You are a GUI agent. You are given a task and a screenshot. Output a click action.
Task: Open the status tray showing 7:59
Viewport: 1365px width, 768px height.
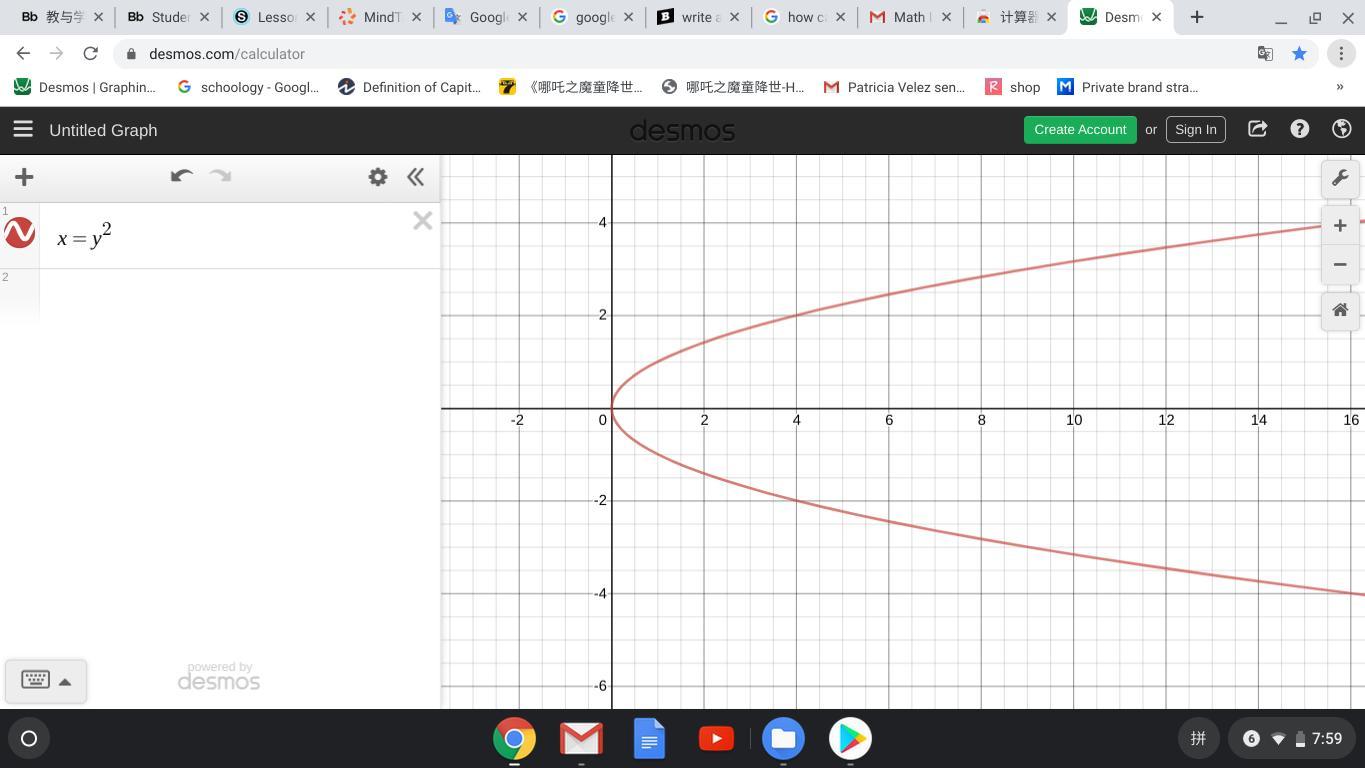[1292, 739]
